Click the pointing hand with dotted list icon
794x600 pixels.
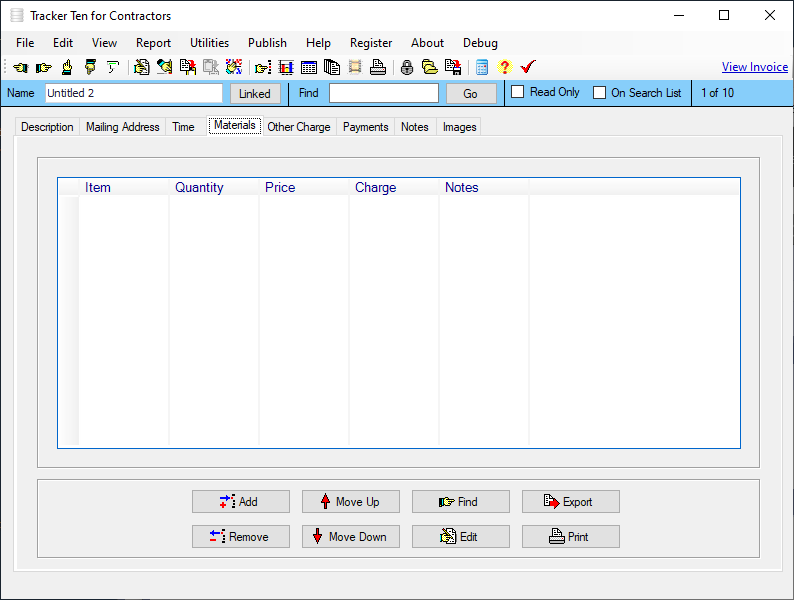point(263,67)
